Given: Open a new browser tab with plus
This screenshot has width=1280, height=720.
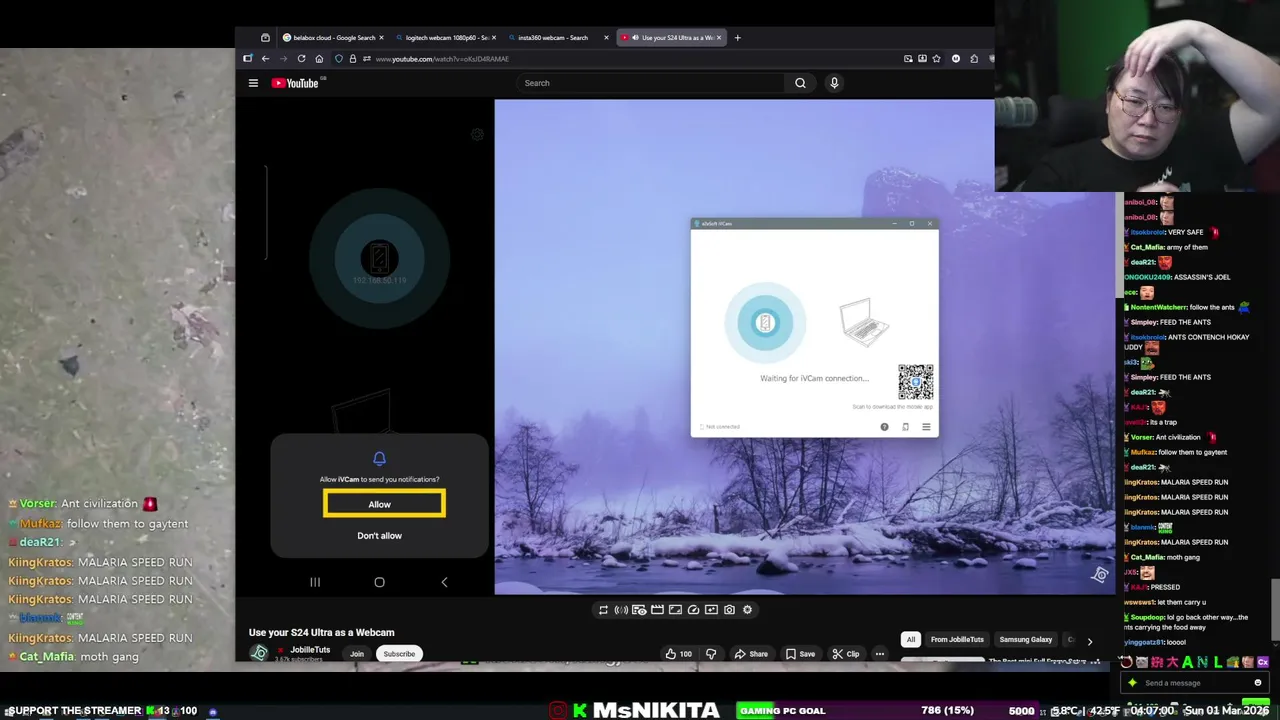Looking at the screenshot, I should pyautogui.click(x=738, y=38).
